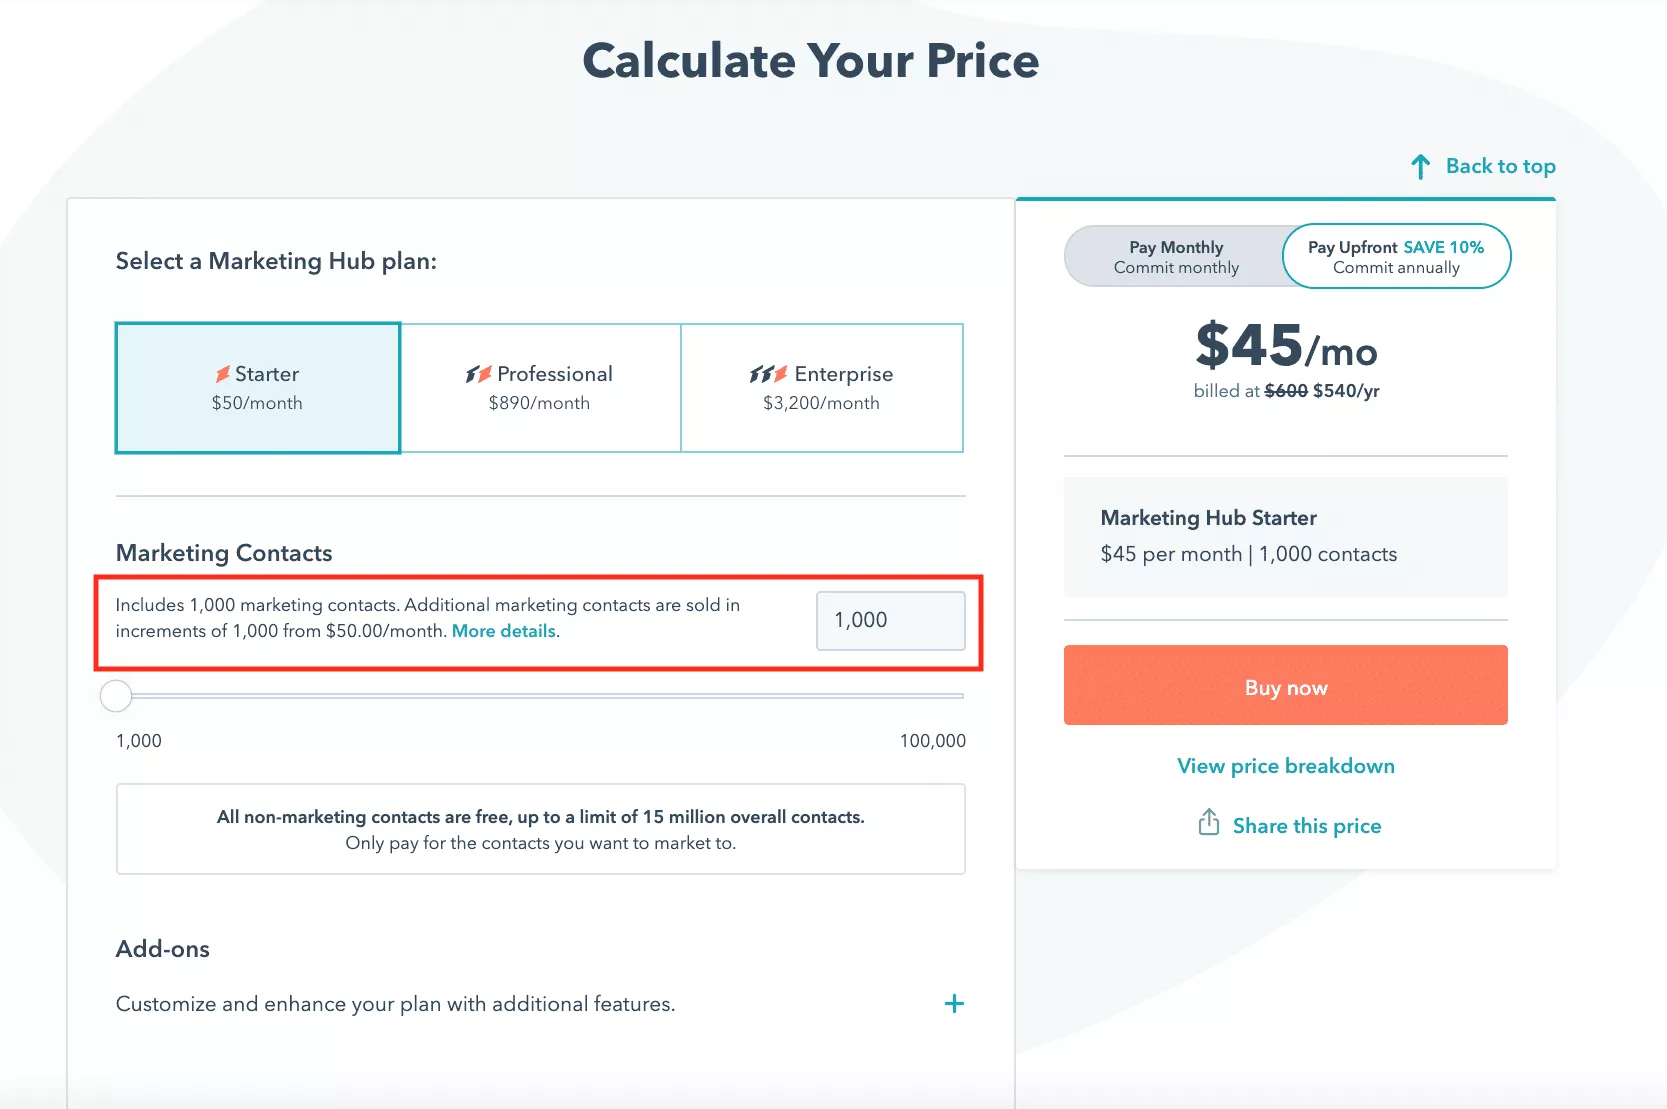
Task: Choose the Enterprise $3,200/month plan
Action: point(822,388)
